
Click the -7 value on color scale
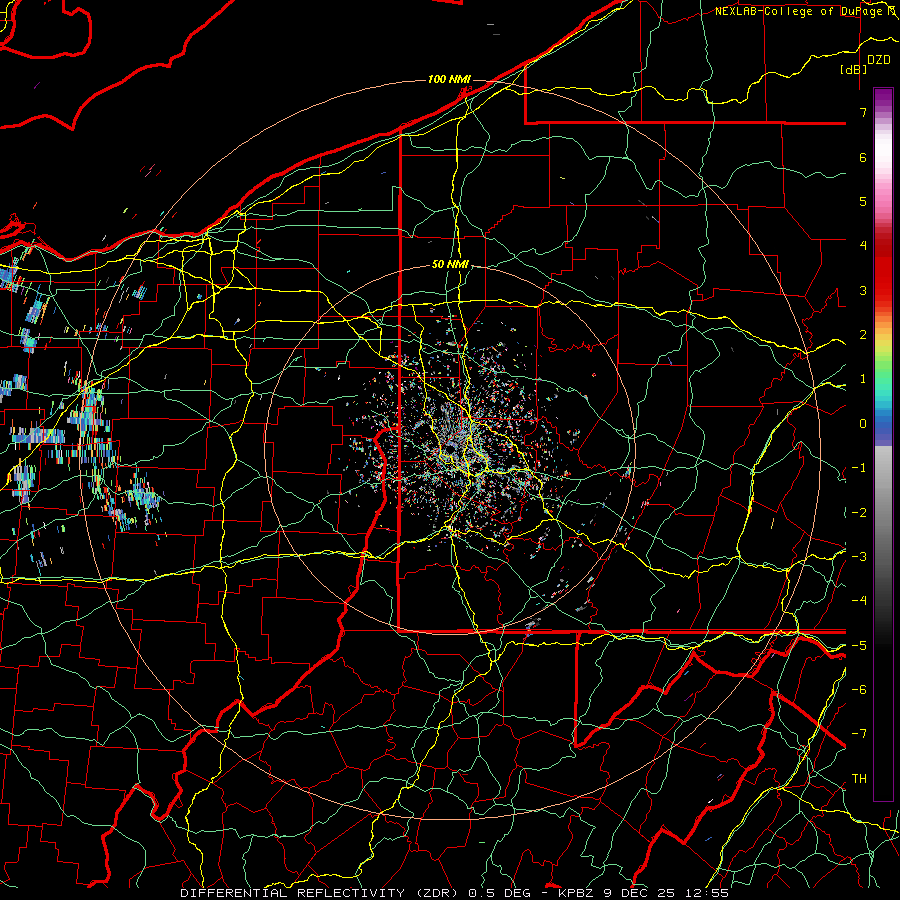(859, 734)
